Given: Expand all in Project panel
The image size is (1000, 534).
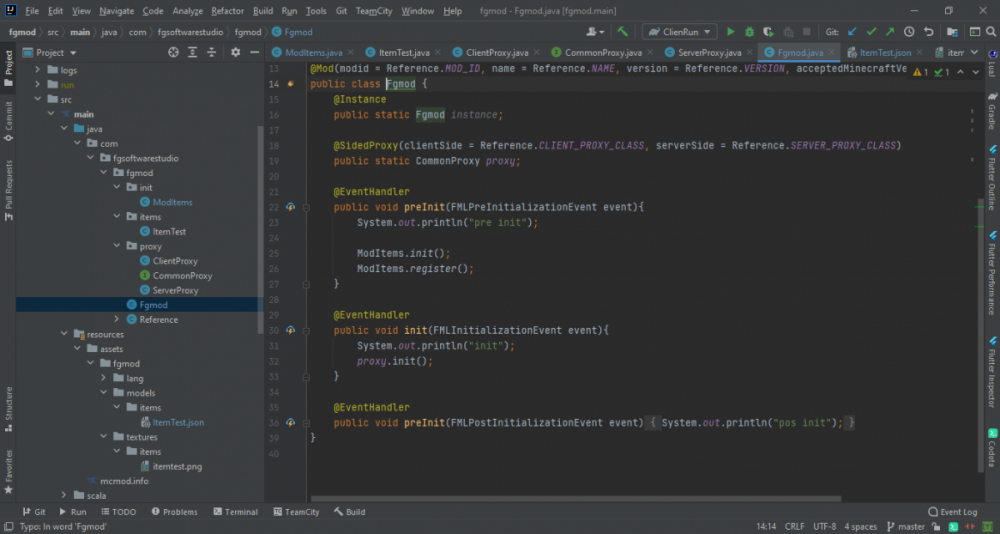Looking at the screenshot, I should pyautogui.click(x=193, y=52).
